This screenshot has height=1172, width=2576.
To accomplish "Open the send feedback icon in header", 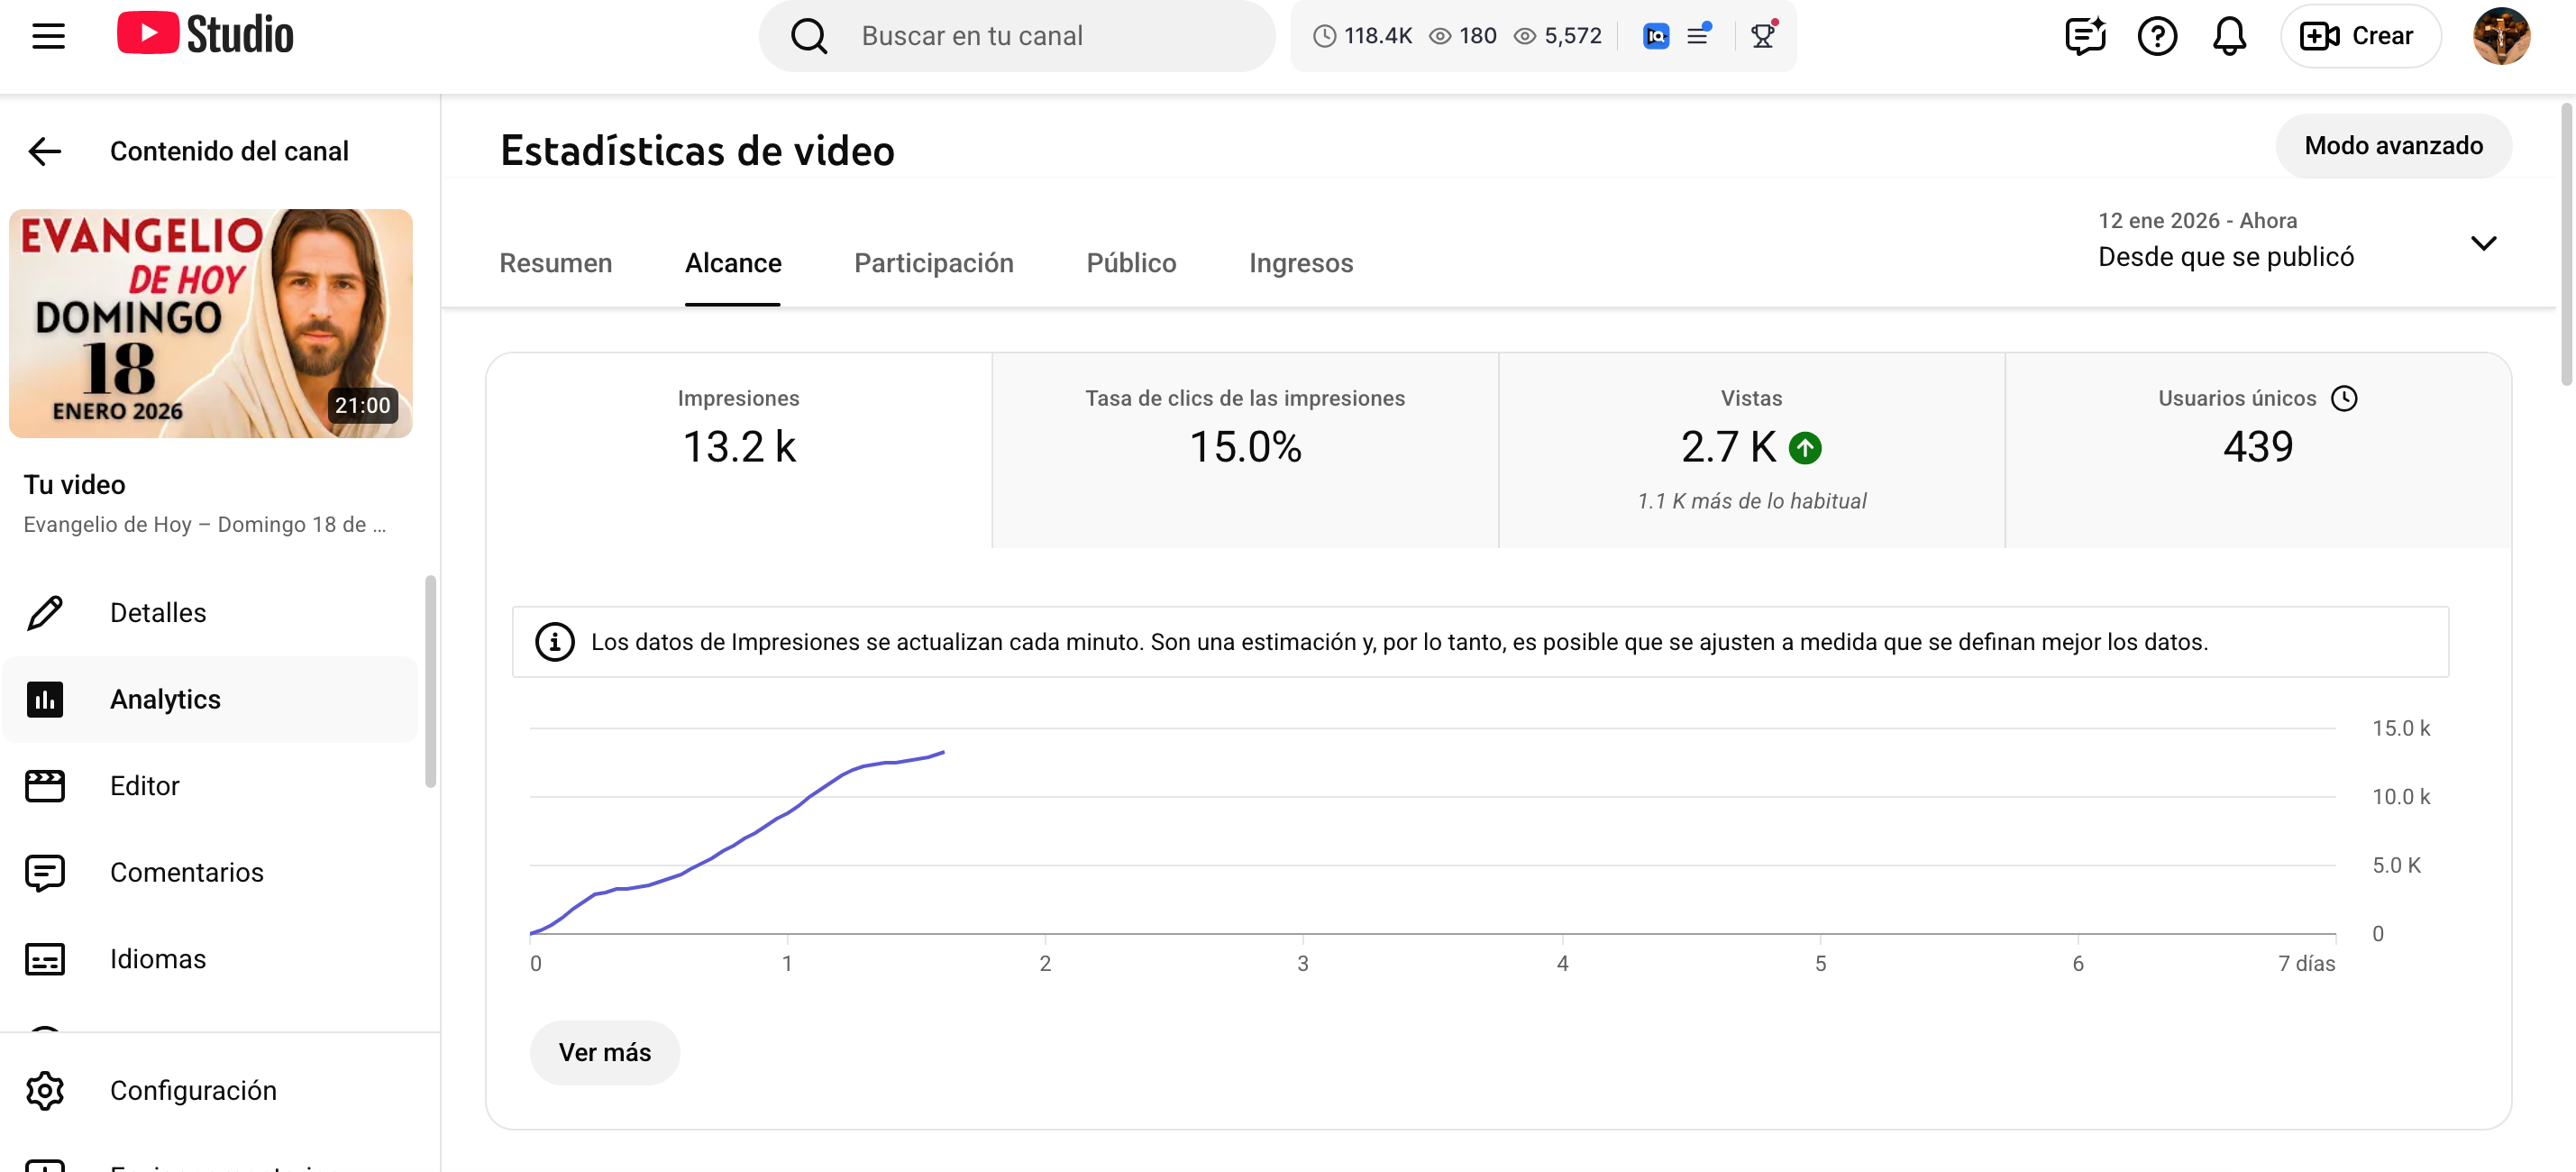I will [x=2085, y=36].
